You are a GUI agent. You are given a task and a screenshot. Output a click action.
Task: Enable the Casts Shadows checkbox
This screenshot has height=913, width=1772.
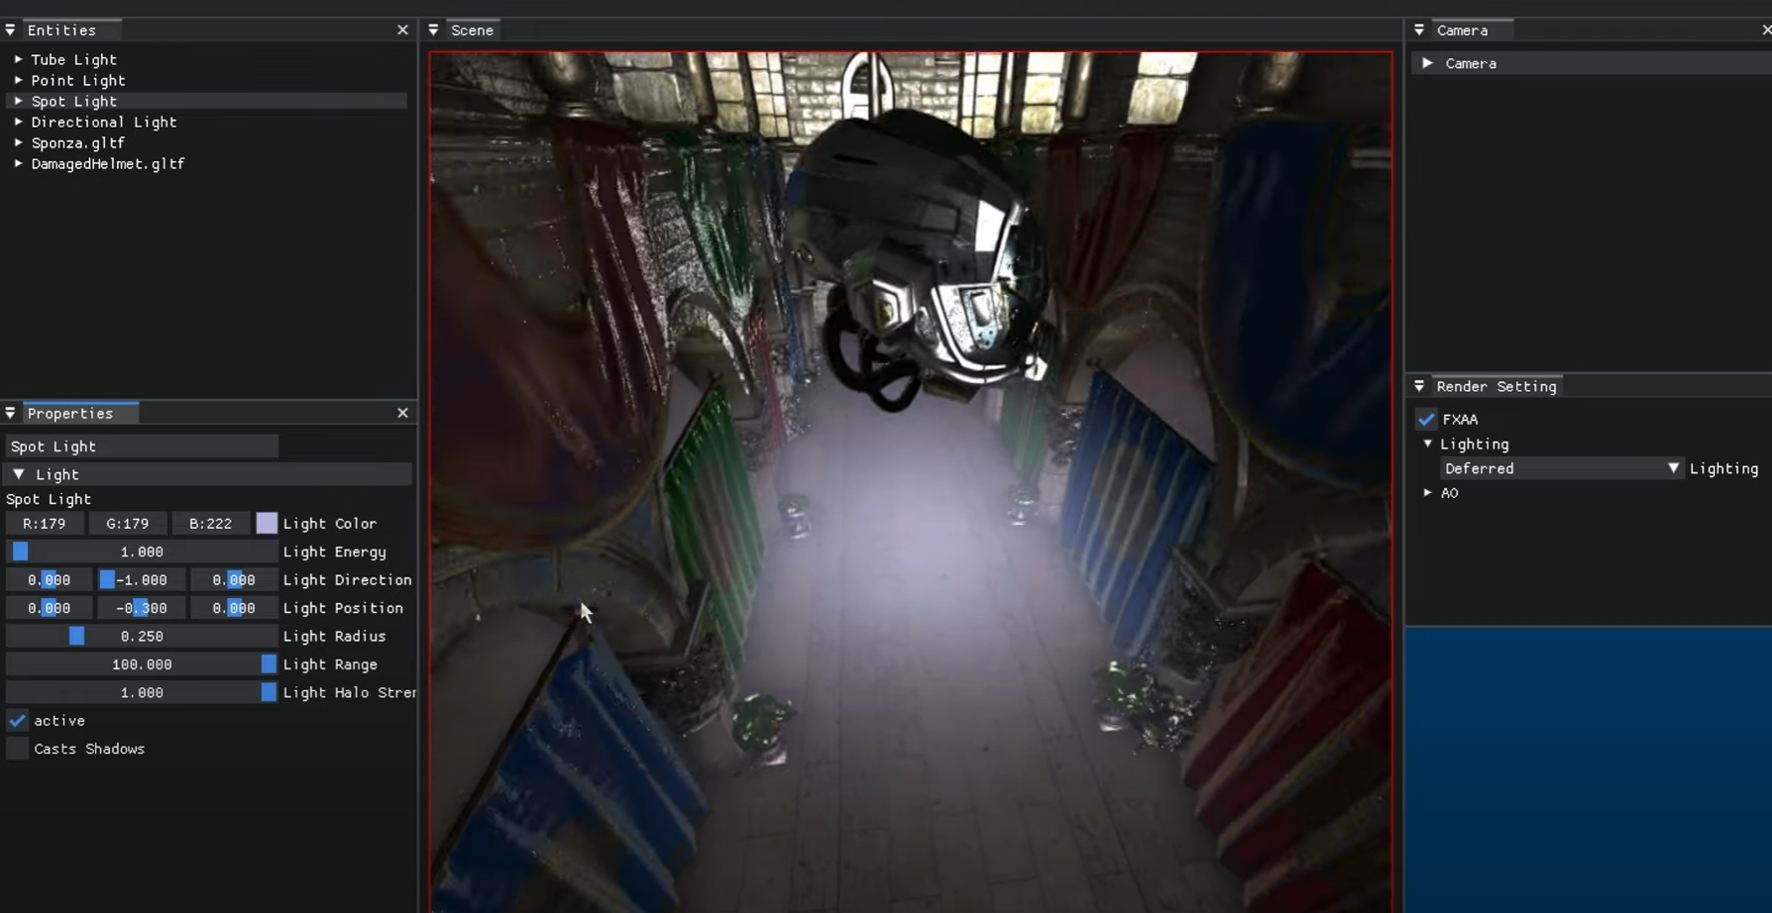pyautogui.click(x=18, y=749)
